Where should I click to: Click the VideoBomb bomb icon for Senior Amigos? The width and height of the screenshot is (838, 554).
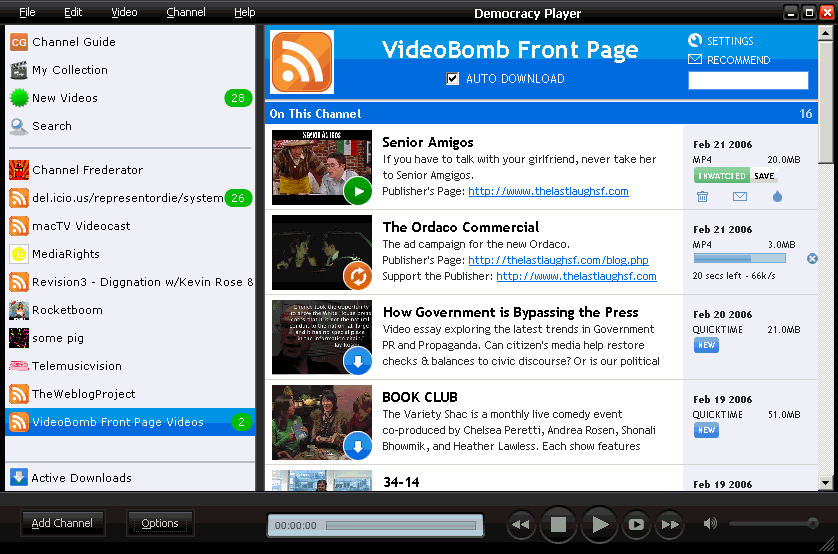click(x=777, y=197)
